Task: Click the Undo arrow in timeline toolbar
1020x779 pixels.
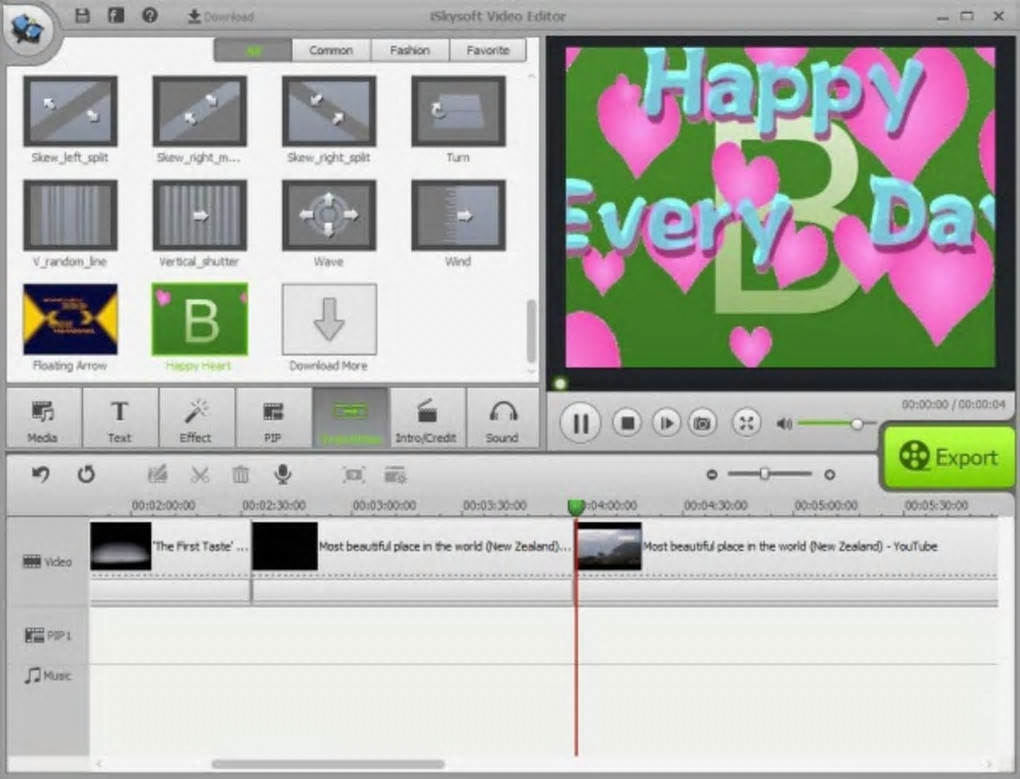Action: (x=41, y=475)
